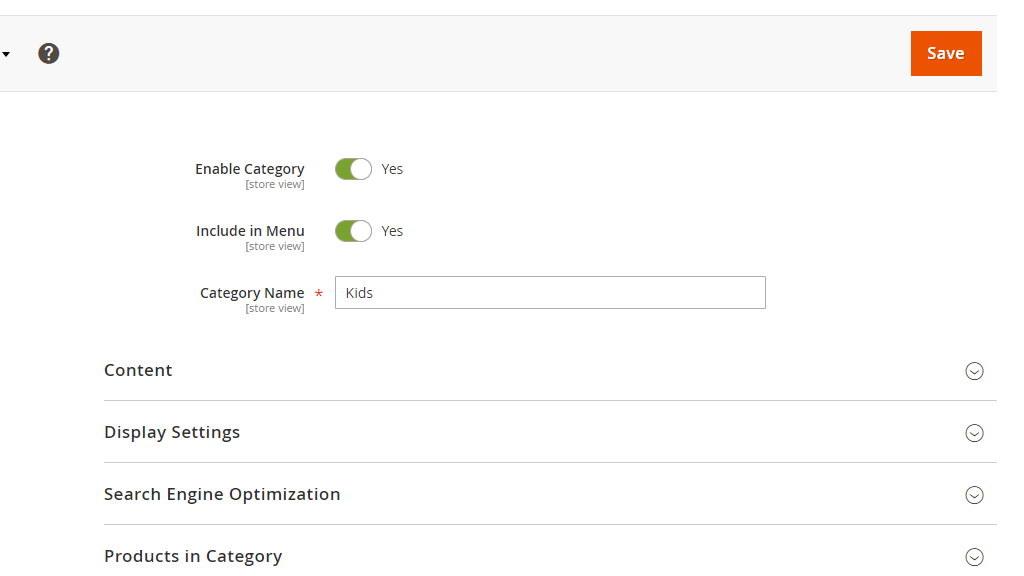Click the Yes label beside Enable Category
1024x576 pixels.
pos(391,168)
